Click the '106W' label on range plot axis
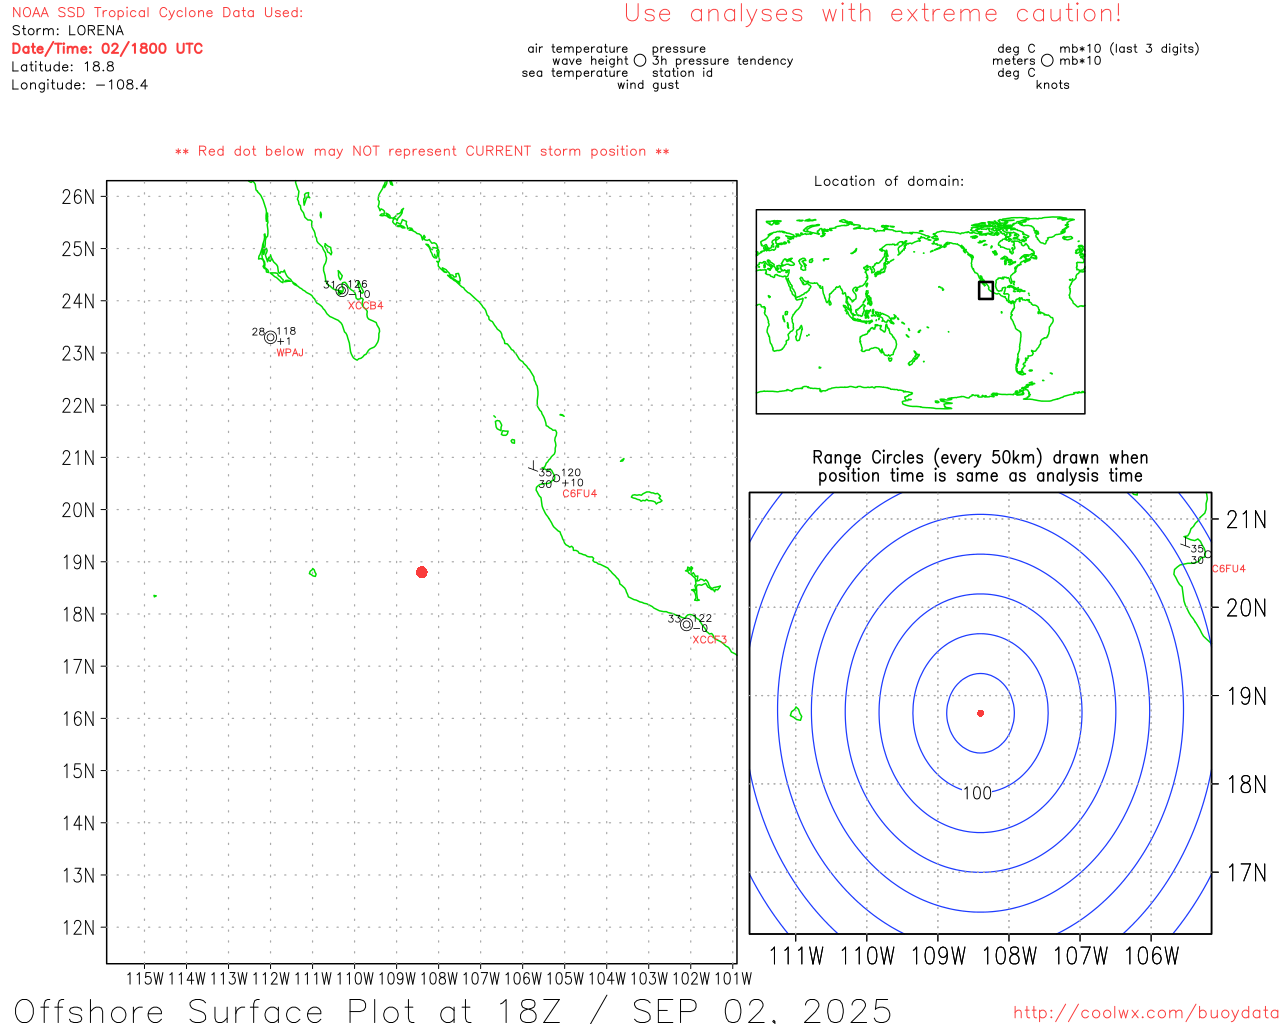Viewport: 1280px width, 1024px height. tap(1152, 956)
